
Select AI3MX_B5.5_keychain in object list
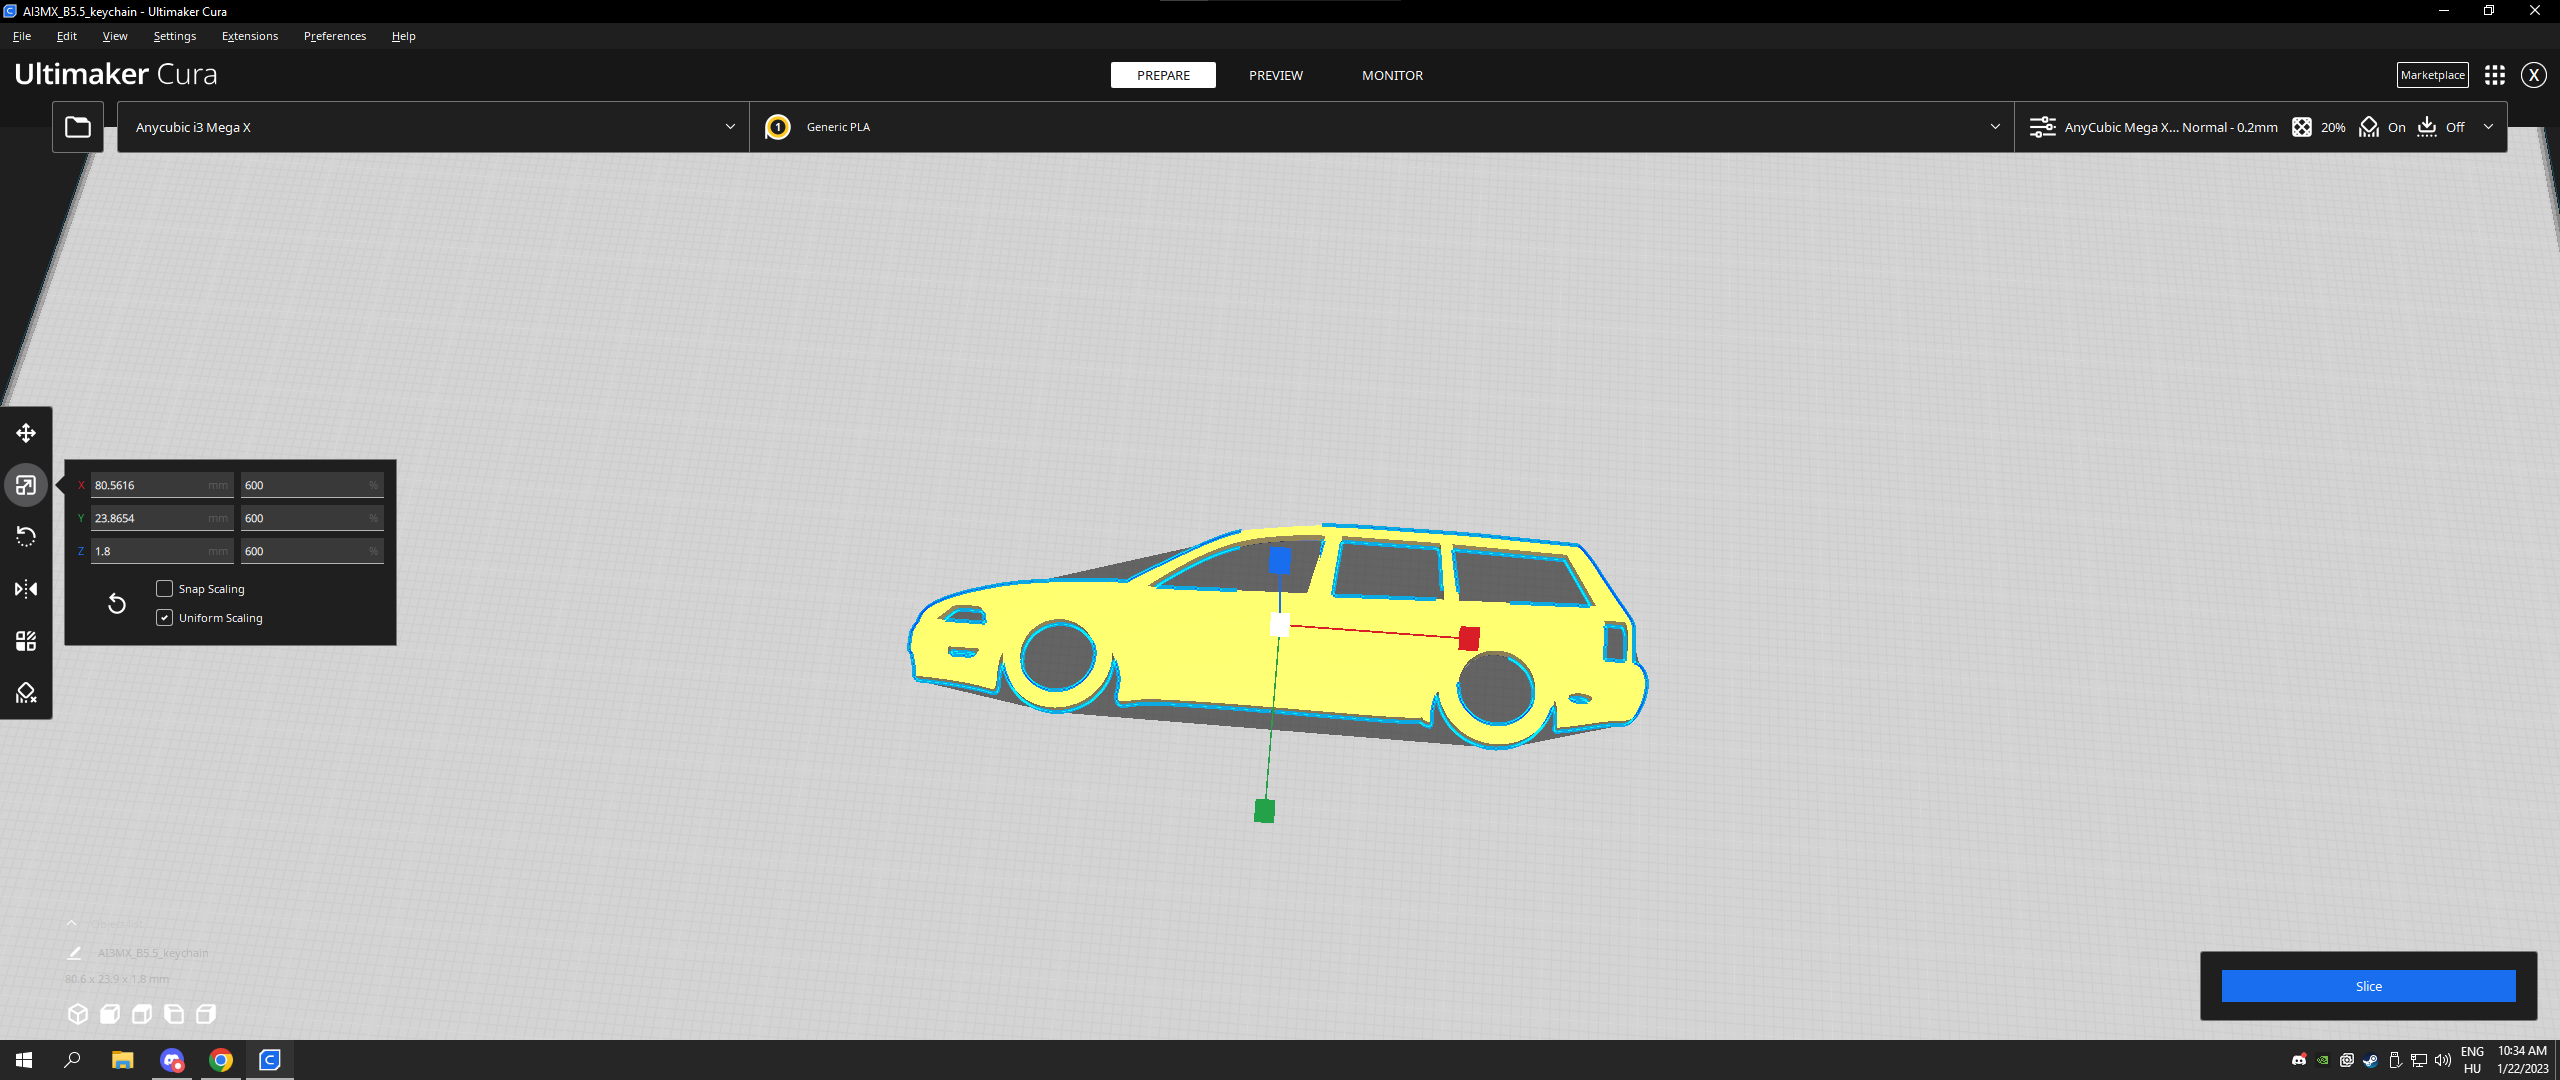153,953
